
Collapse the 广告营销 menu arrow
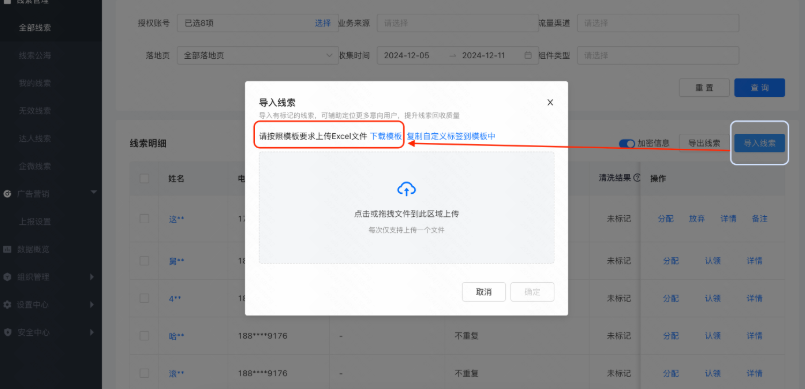(x=93, y=192)
